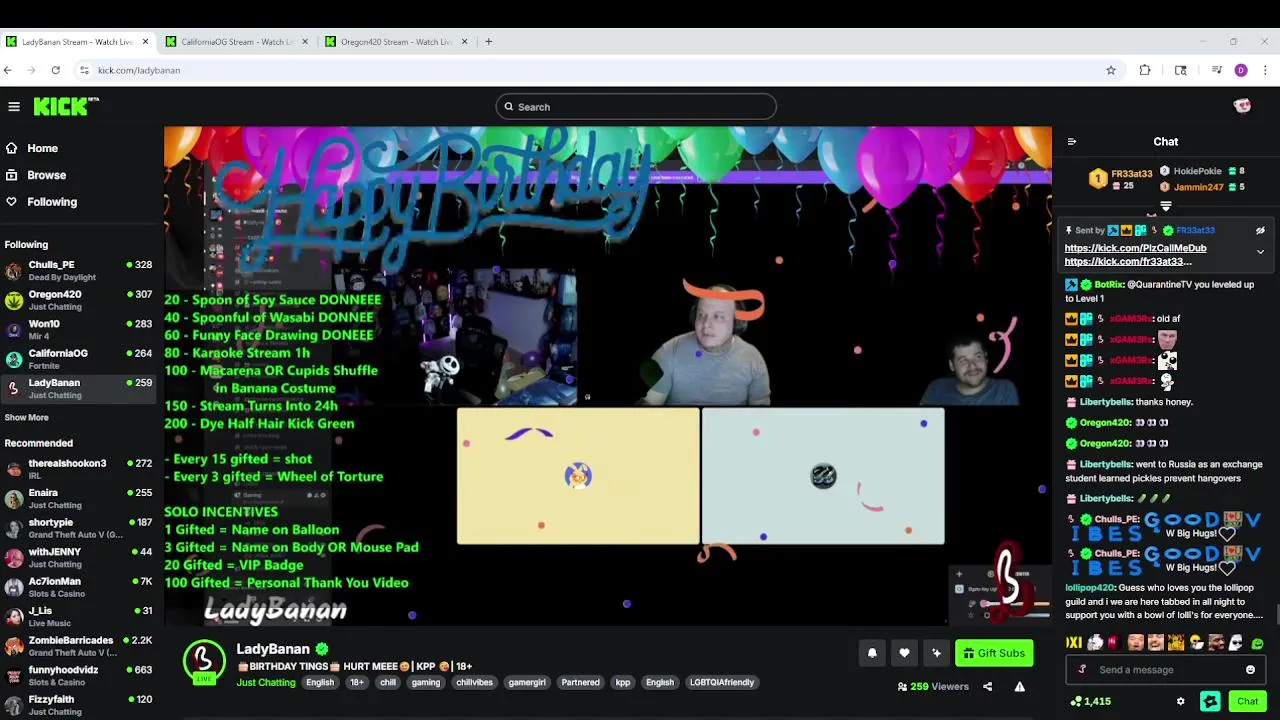Open the media controls icon in browser toolbar
Viewport: 1280px width, 720px height.
coord(1217,70)
